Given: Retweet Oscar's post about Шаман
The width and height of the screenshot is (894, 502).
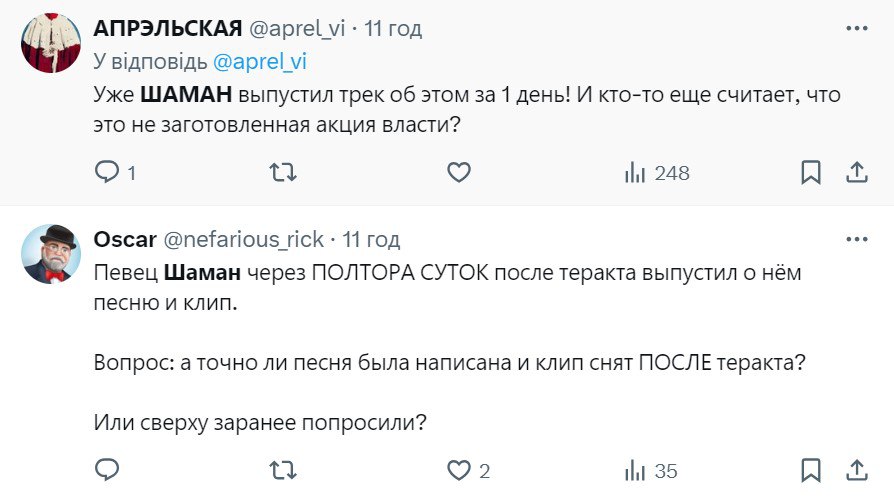Looking at the screenshot, I should [284, 470].
